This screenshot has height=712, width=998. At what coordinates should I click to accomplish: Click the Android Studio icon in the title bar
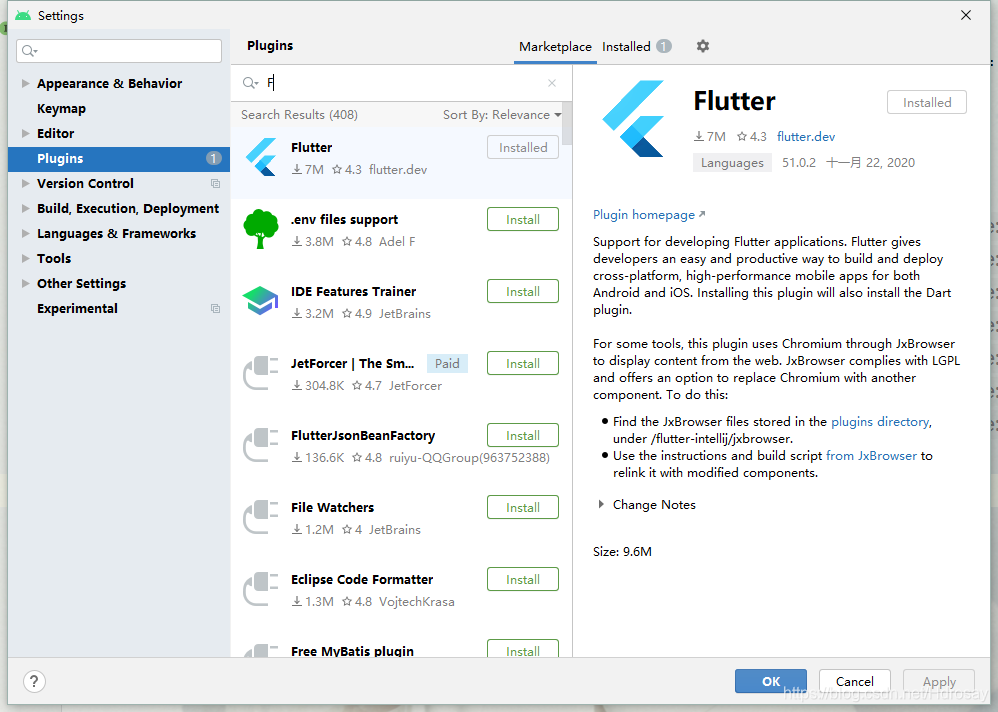pyautogui.click(x=23, y=15)
